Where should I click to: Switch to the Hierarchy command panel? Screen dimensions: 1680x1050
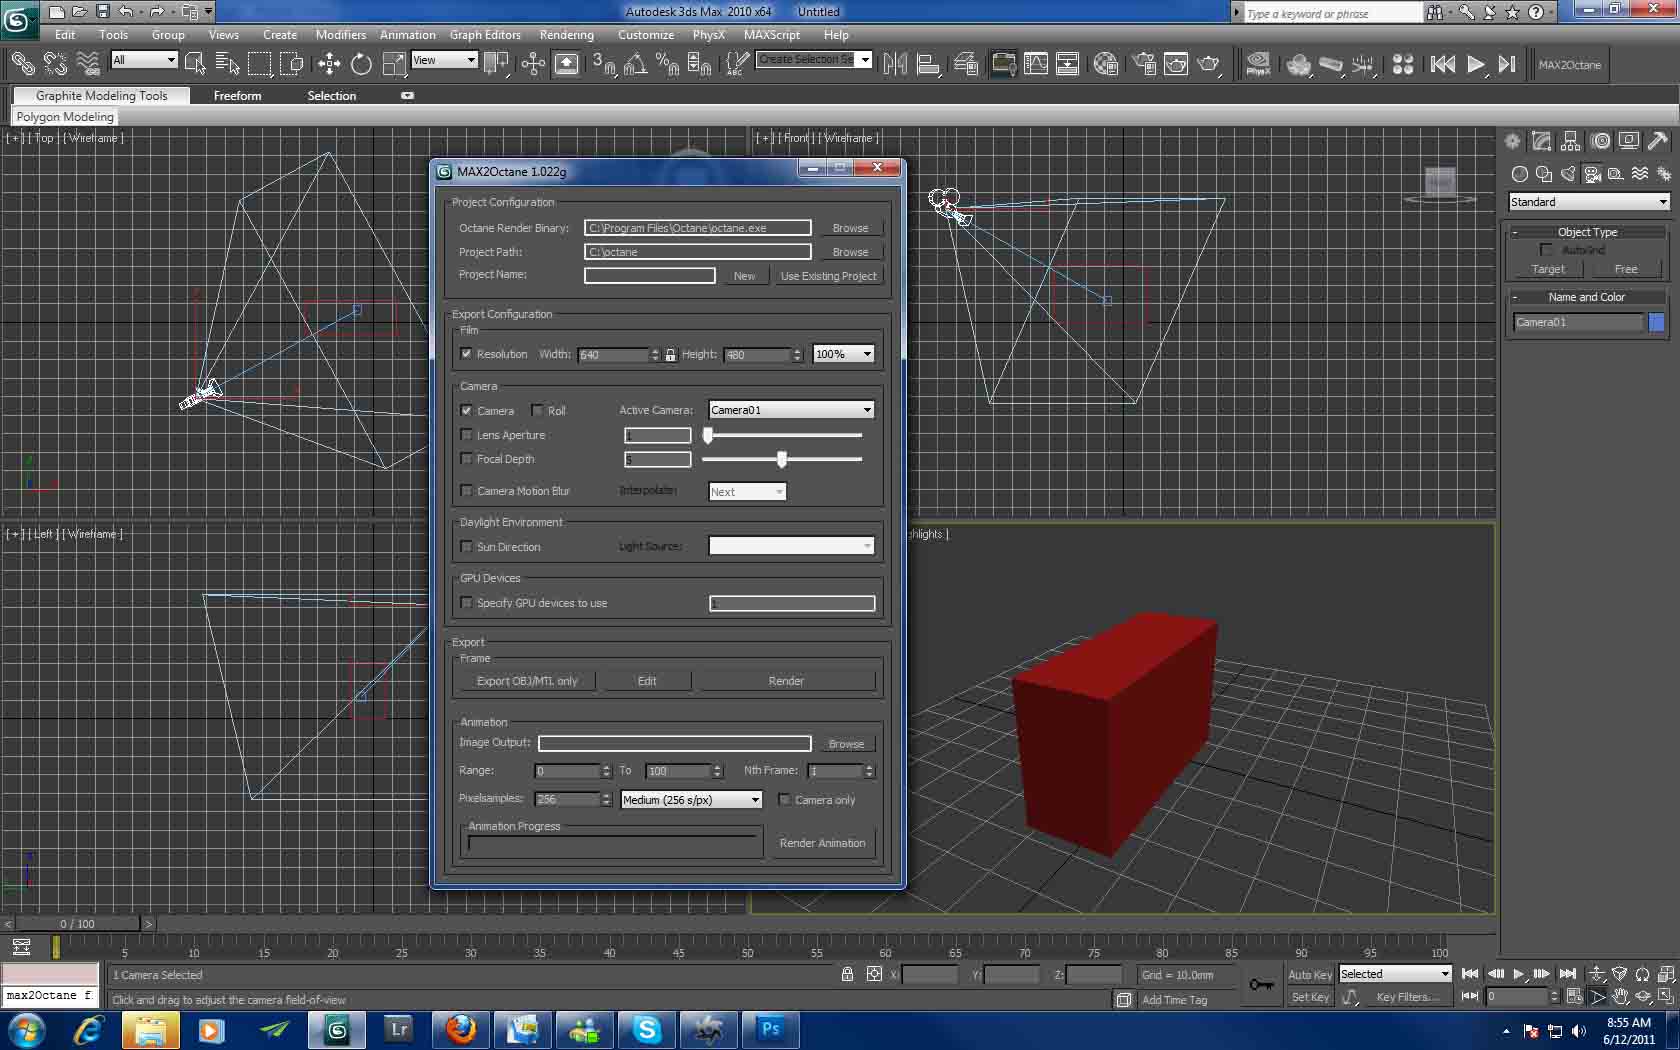point(1570,141)
